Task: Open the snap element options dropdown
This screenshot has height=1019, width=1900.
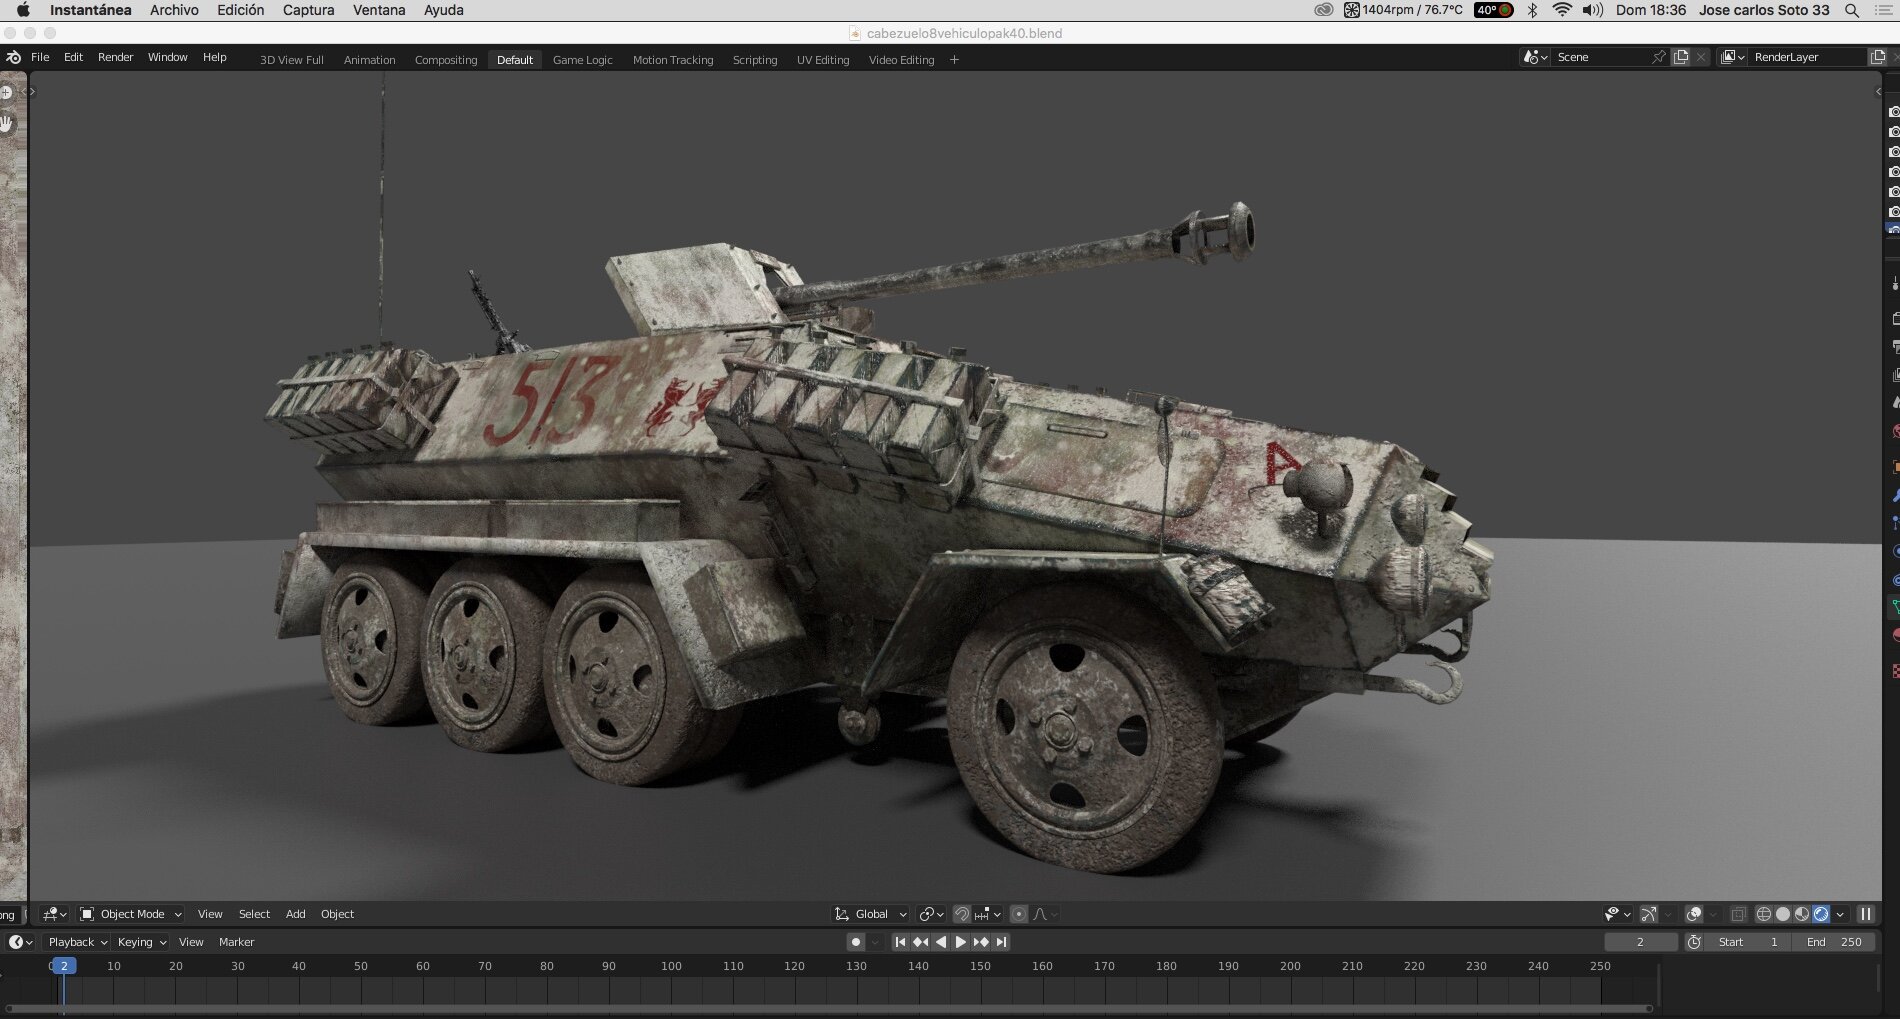Action: pos(987,914)
